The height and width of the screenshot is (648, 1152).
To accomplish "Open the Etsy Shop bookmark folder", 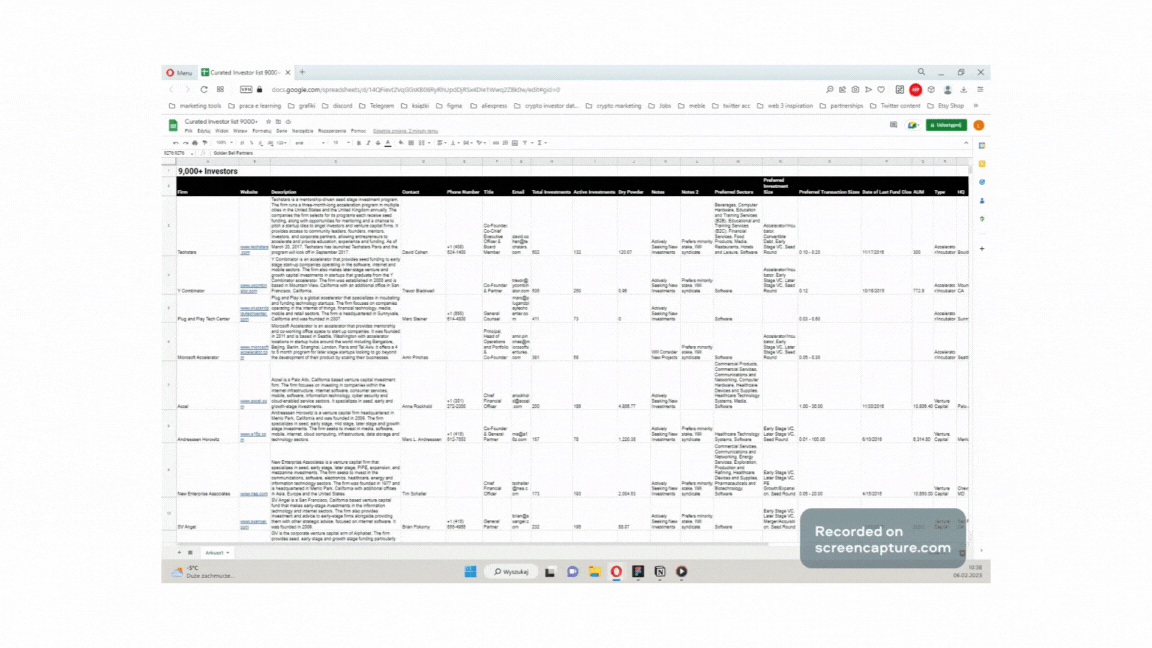I will coord(946,106).
